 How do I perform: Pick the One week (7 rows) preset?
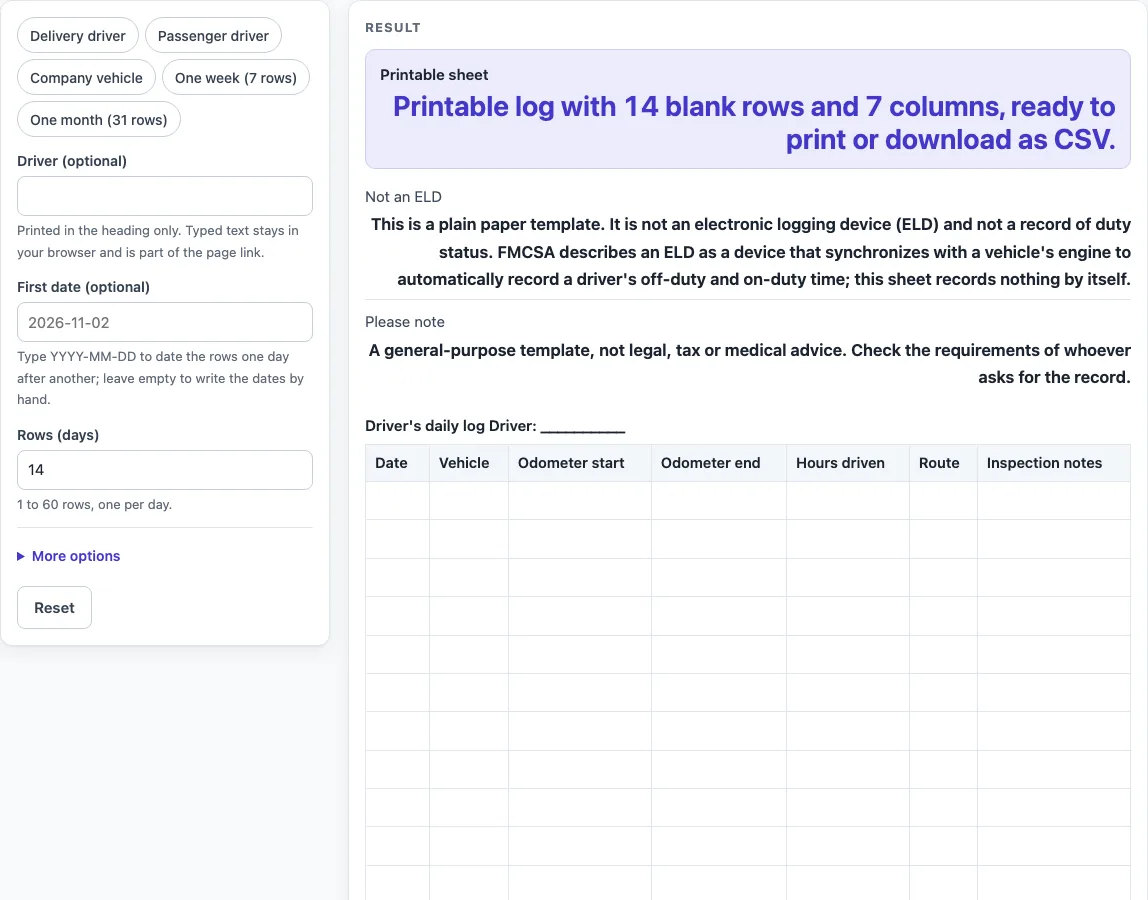(236, 78)
